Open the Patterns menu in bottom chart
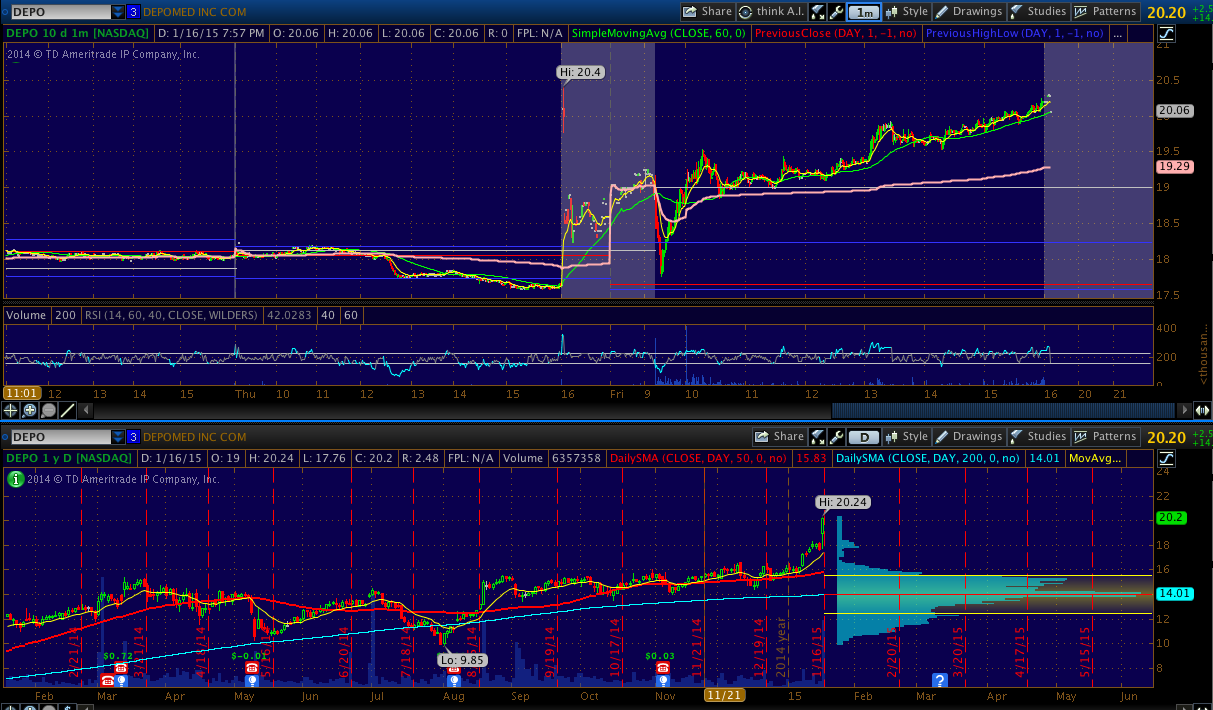This screenshot has height=710, width=1213. pyautogui.click(x=1105, y=437)
